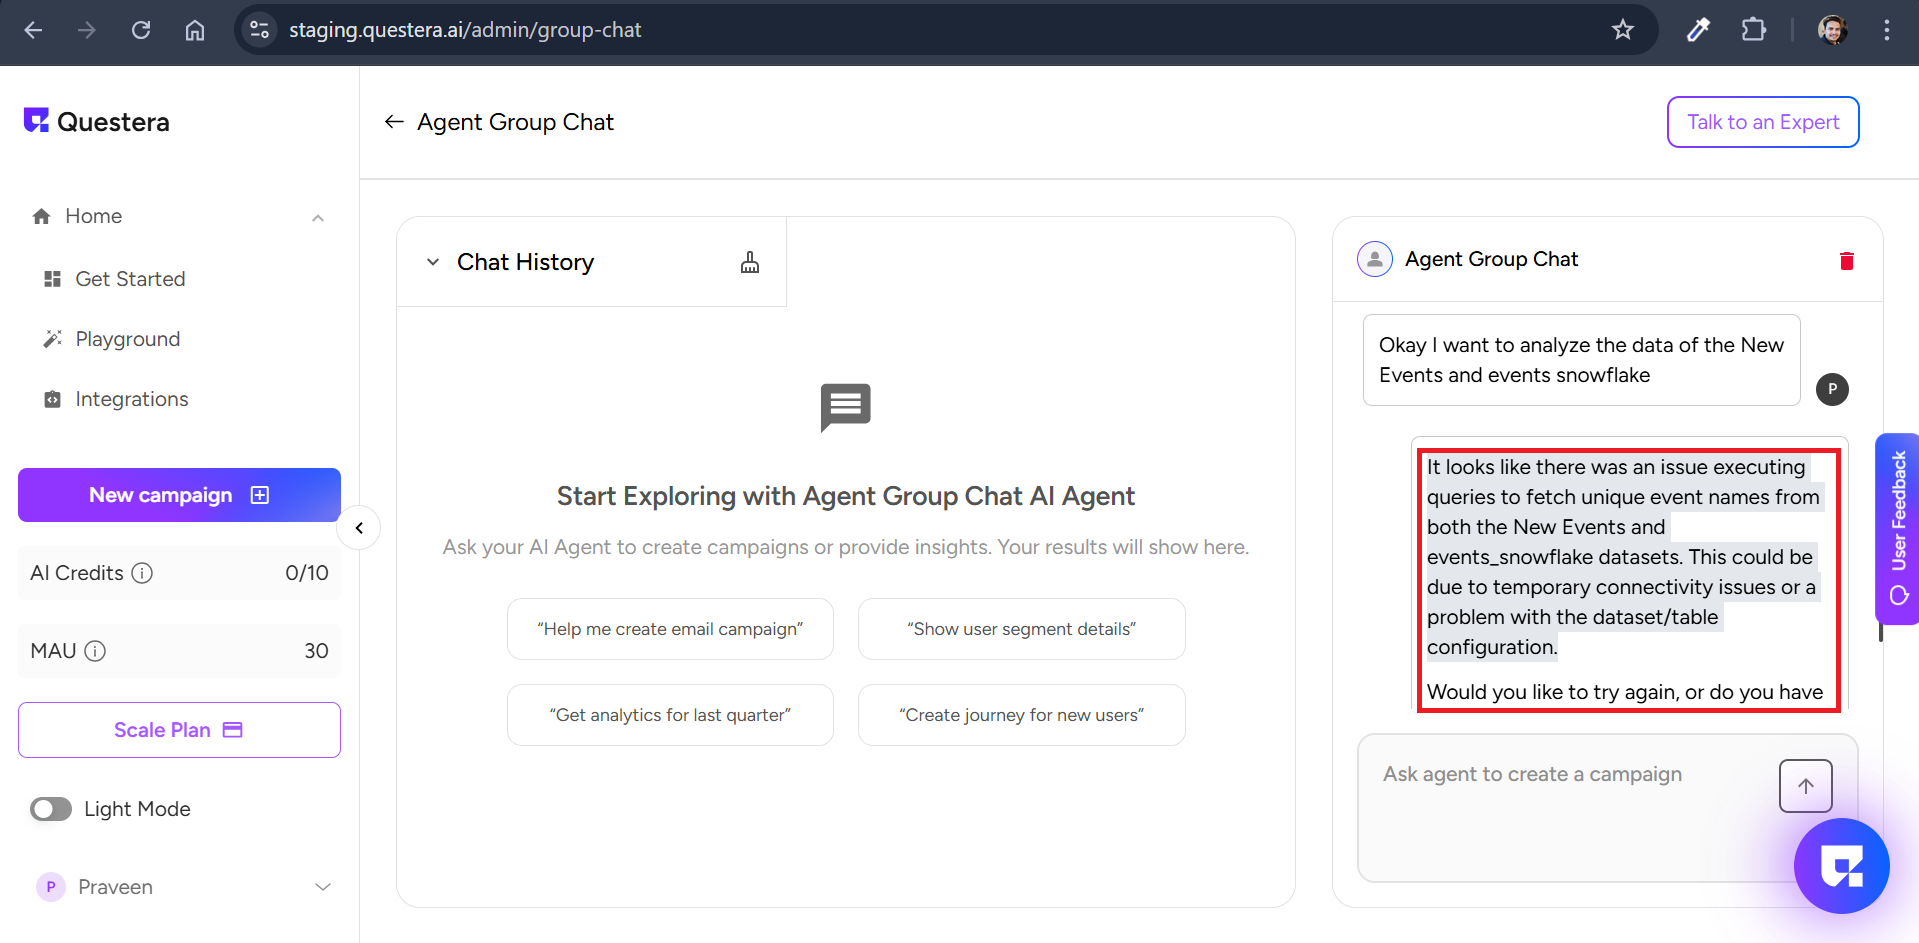Open the eyedropper extension icon

pyautogui.click(x=1698, y=30)
